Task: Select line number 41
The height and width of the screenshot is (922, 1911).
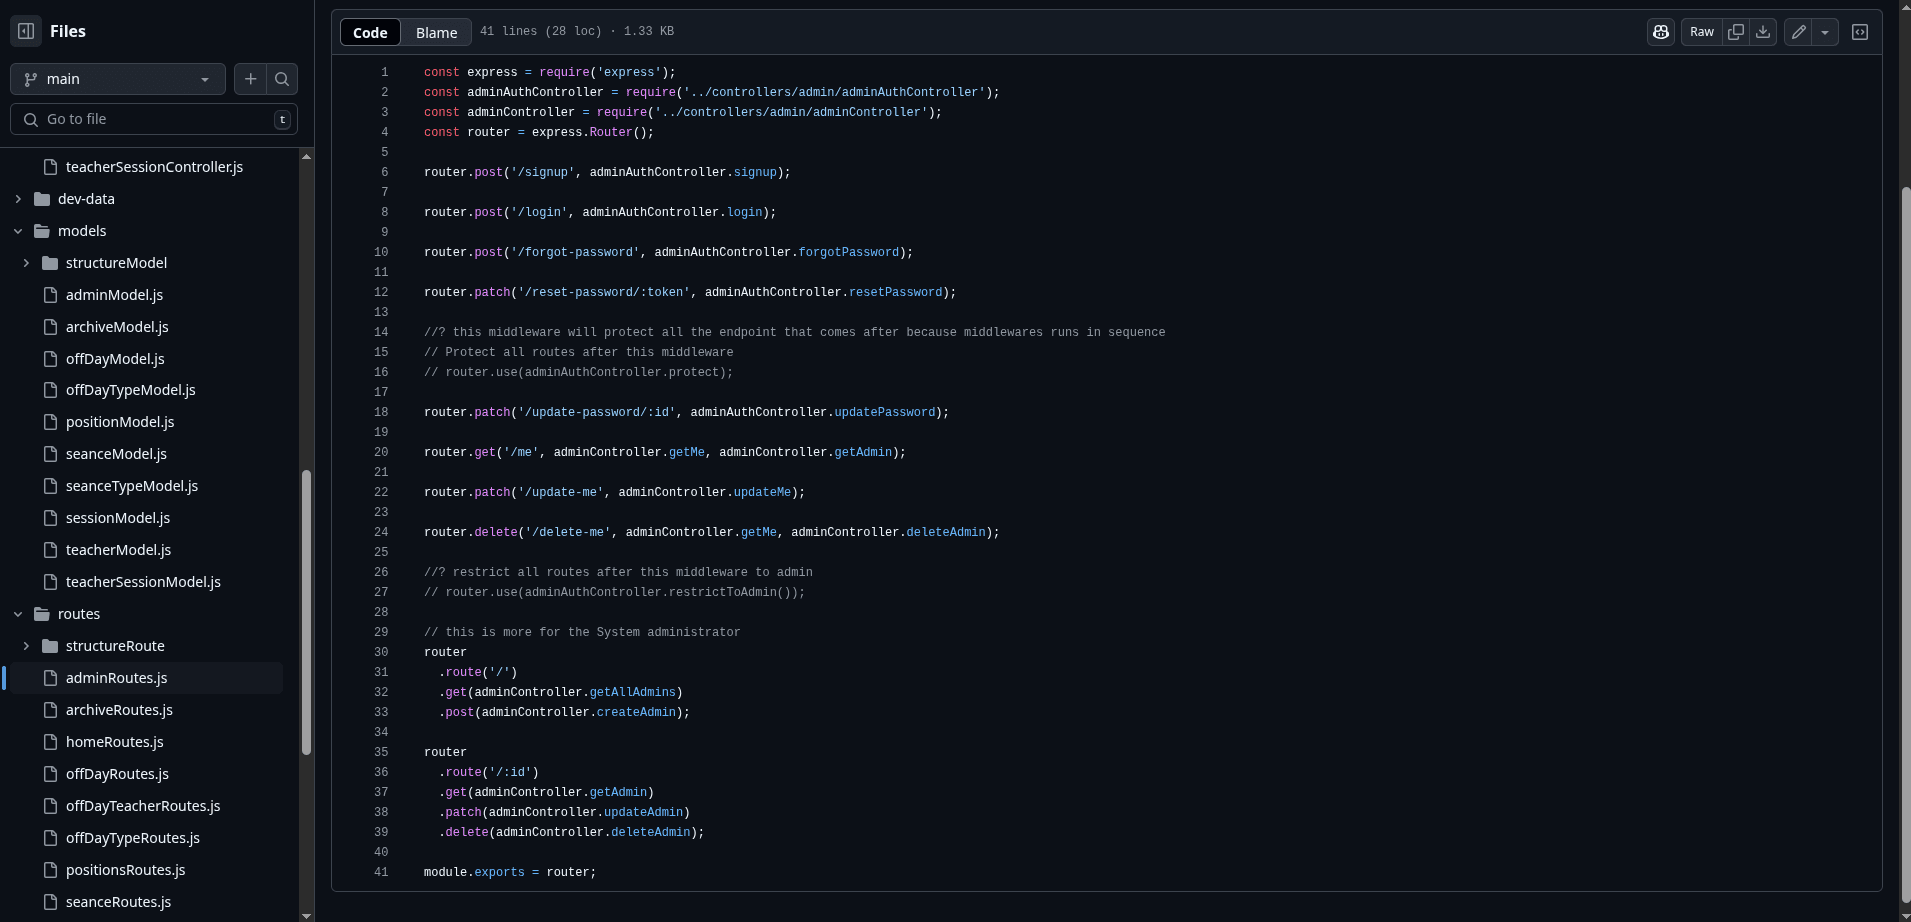Action: (381, 872)
